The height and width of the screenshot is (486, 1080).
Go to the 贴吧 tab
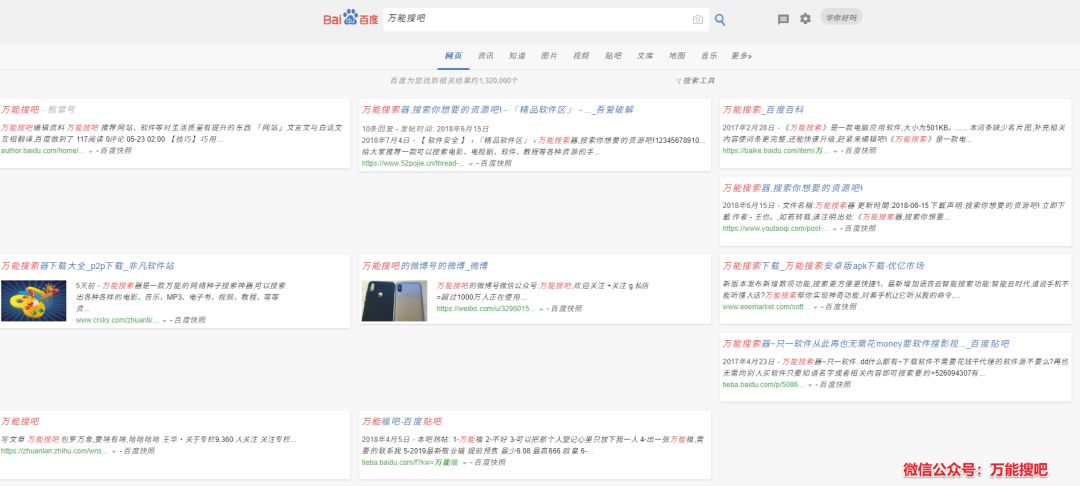click(613, 56)
